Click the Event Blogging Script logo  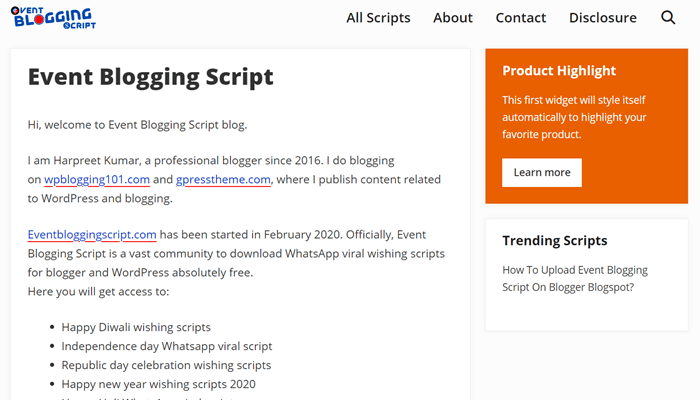click(x=53, y=18)
